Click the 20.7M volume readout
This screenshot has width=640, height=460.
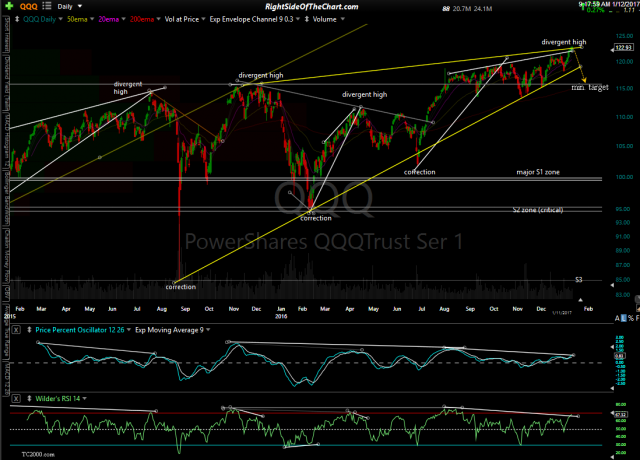[x=462, y=8]
